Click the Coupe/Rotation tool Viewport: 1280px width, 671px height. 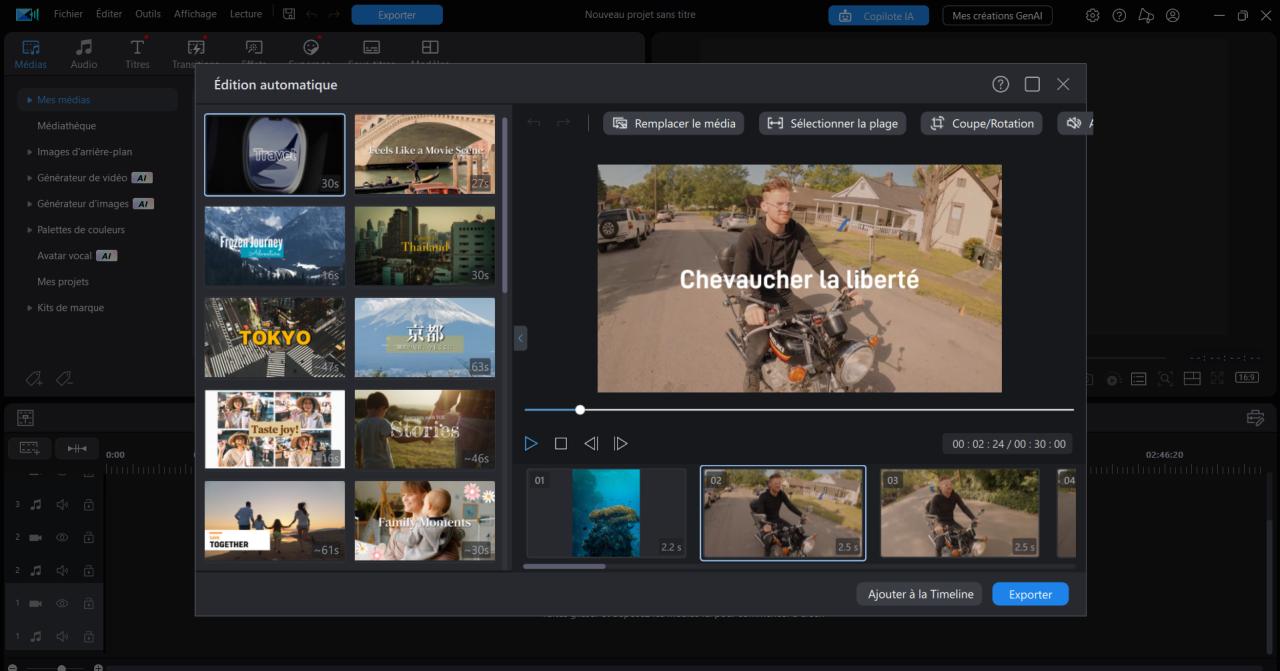click(981, 123)
